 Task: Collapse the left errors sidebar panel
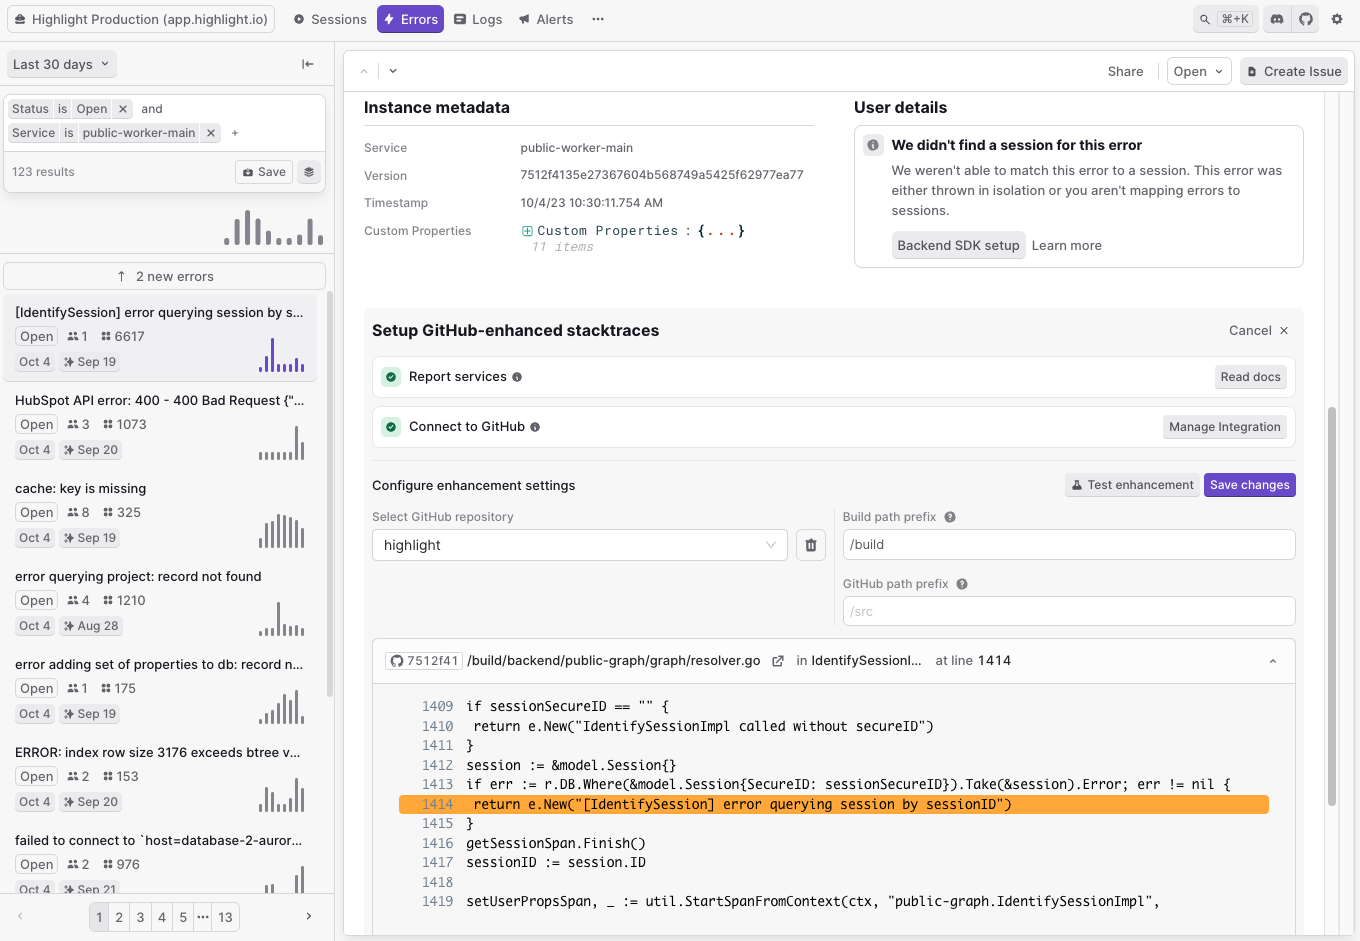coord(308,64)
